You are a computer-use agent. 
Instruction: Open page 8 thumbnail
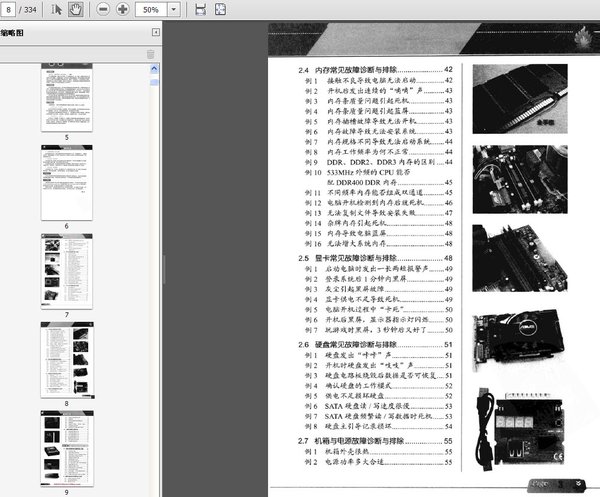67,360
